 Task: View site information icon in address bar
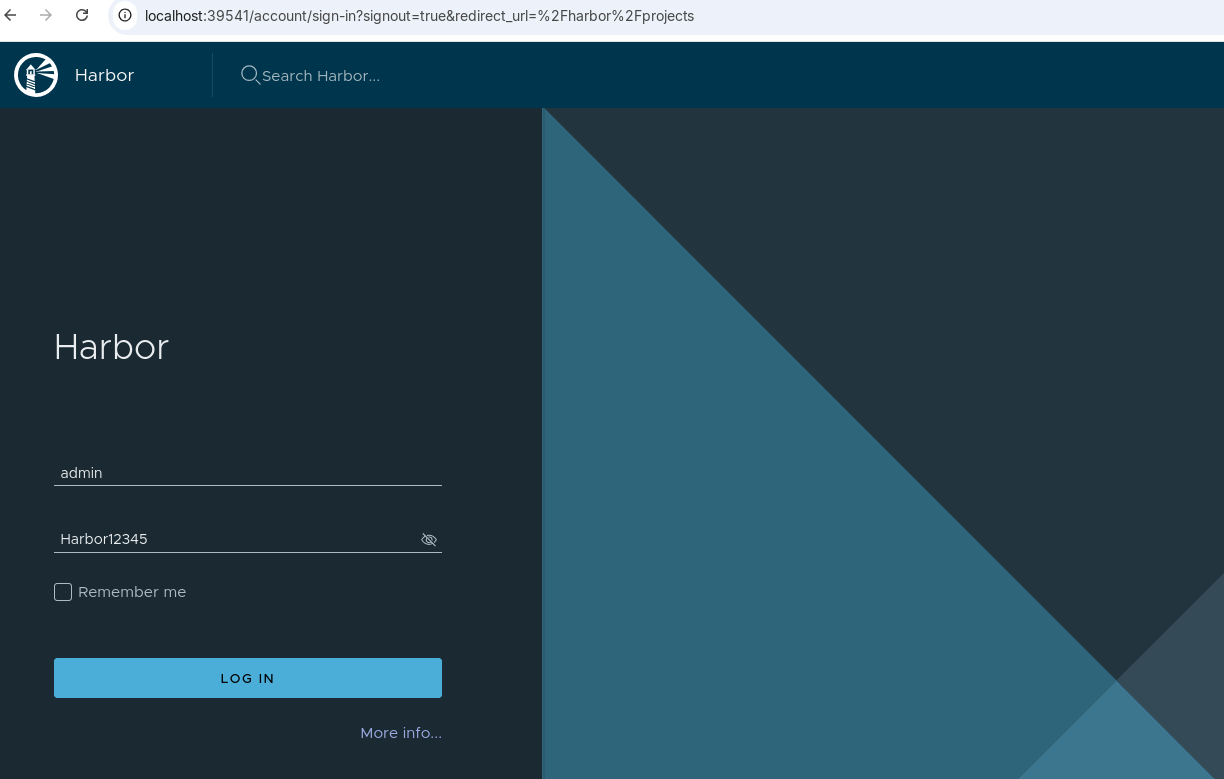[125, 16]
